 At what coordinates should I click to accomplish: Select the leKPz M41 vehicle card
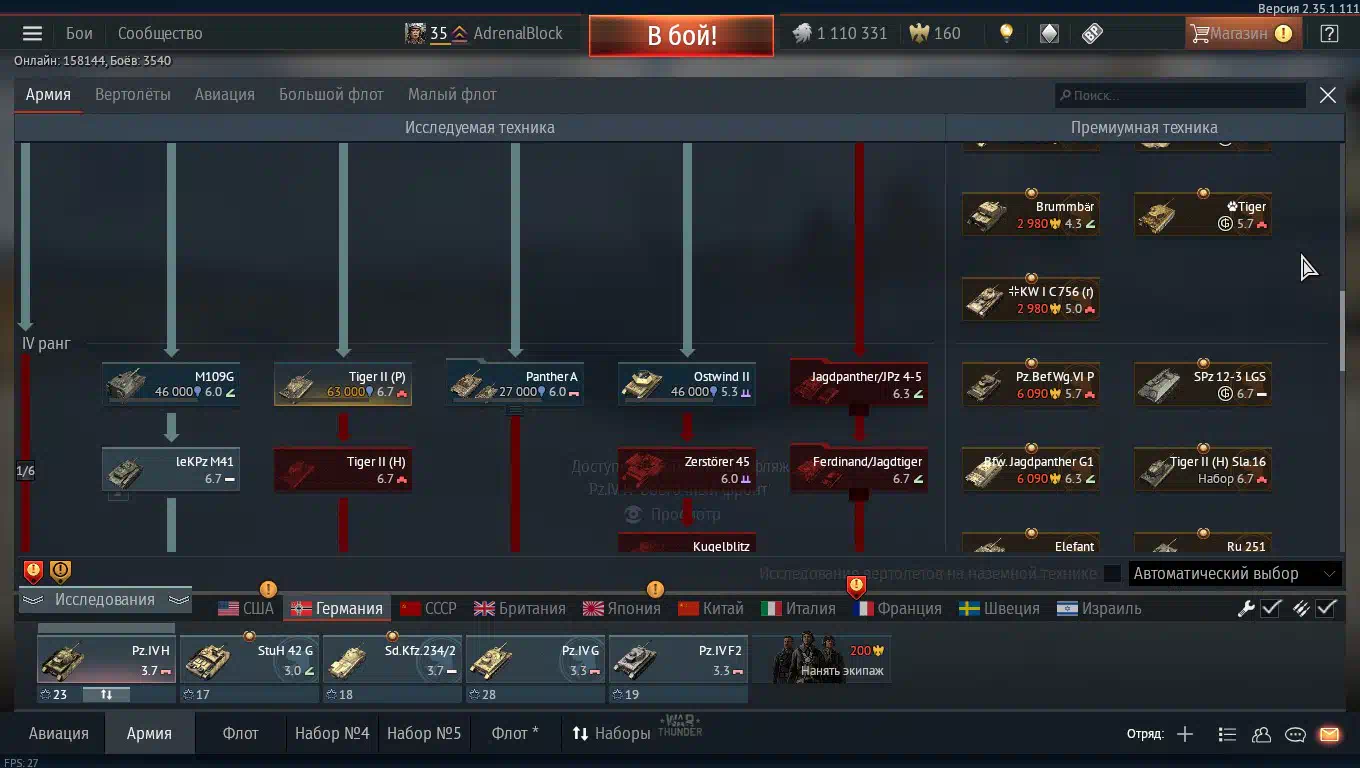pyautogui.click(x=171, y=469)
